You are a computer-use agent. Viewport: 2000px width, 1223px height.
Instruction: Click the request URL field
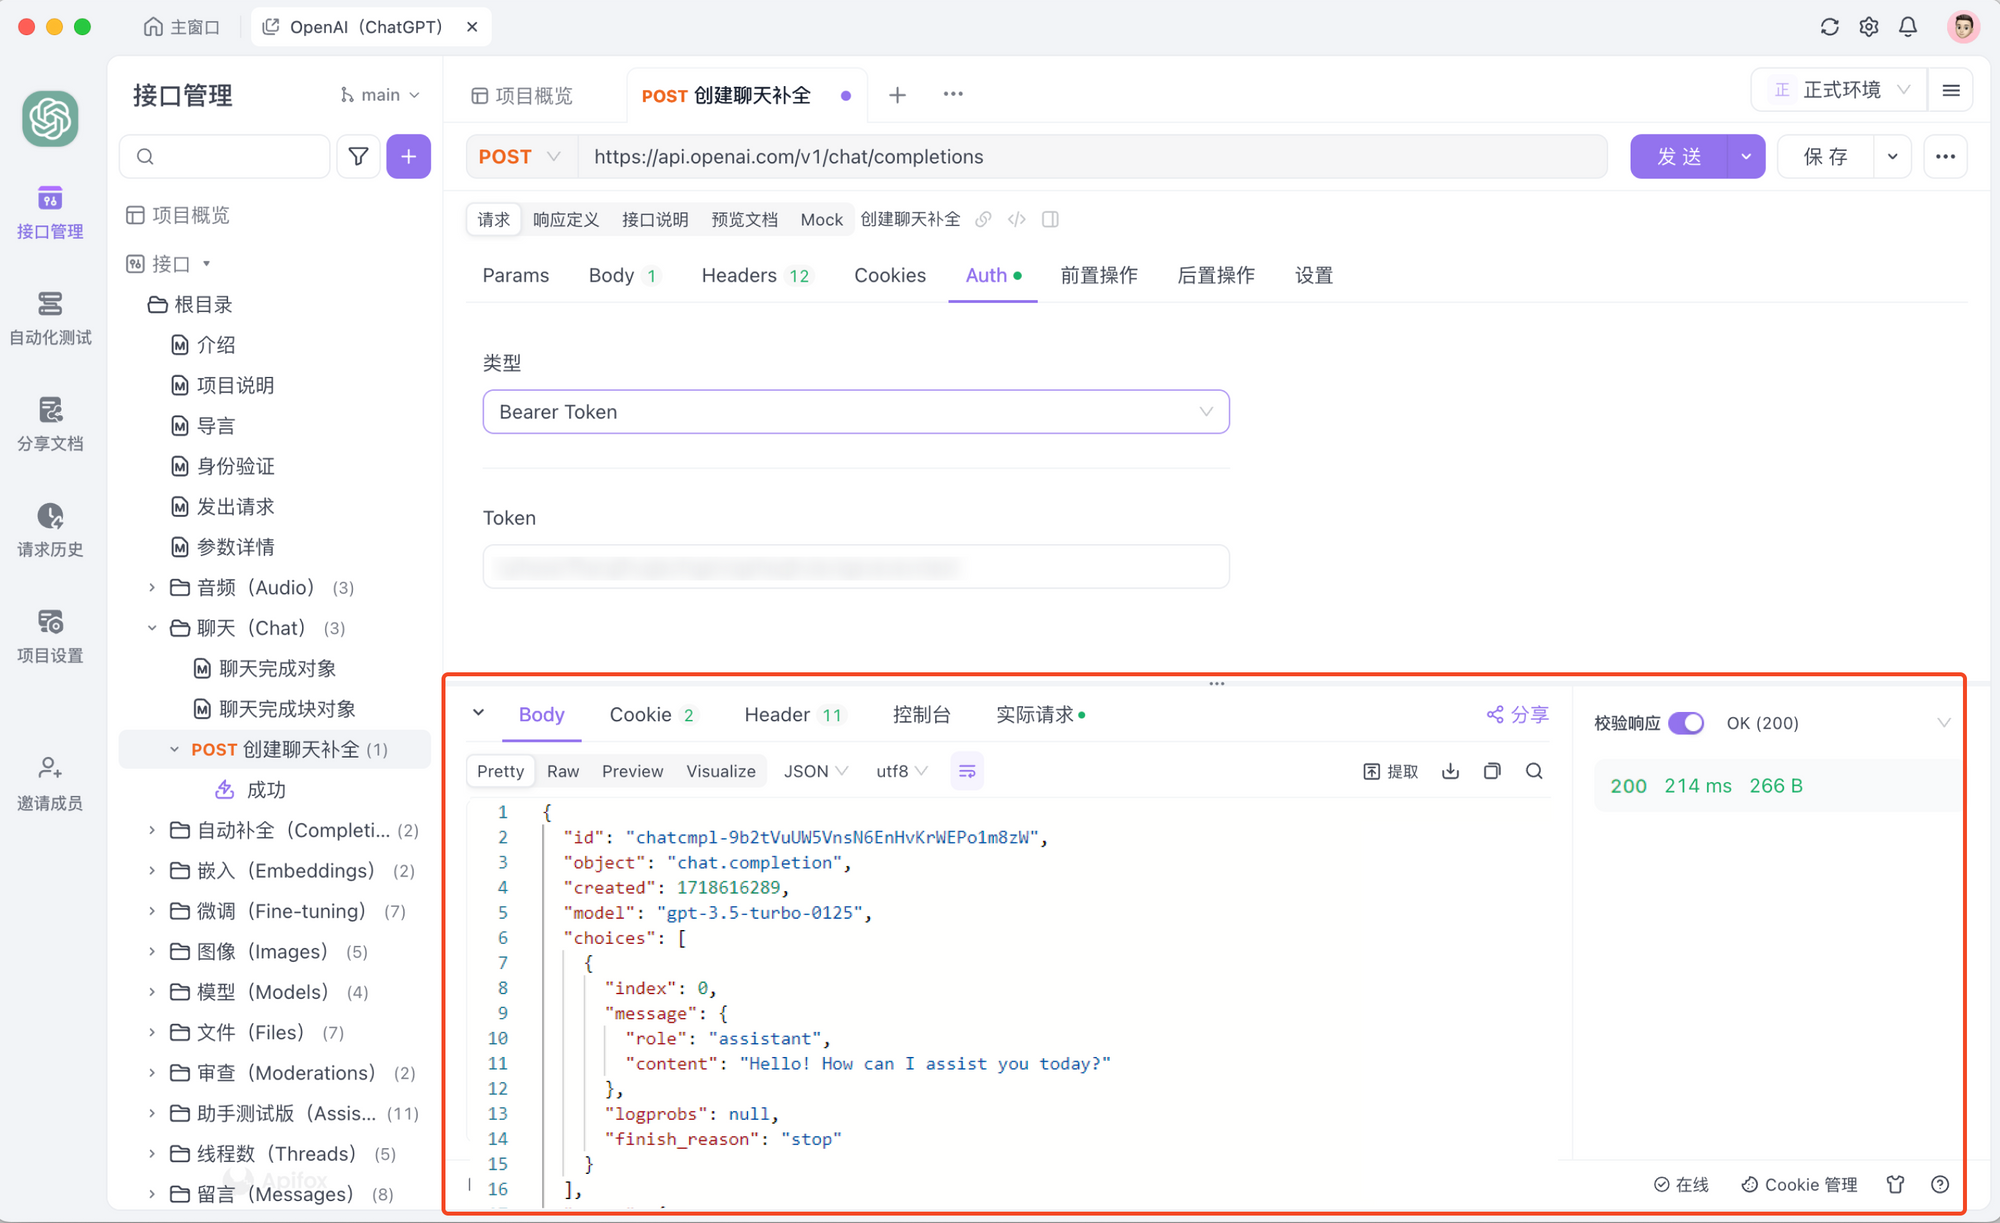coord(1094,156)
